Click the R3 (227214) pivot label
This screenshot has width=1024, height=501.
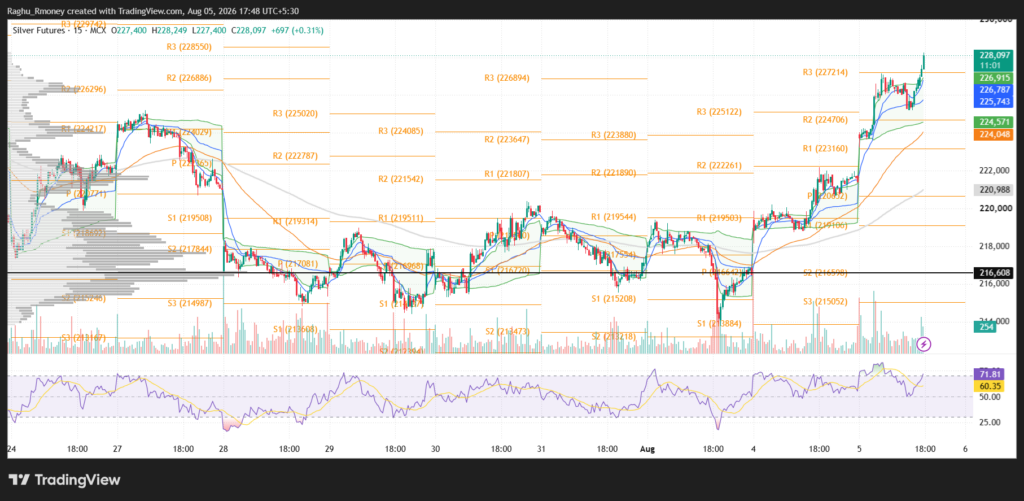point(825,73)
